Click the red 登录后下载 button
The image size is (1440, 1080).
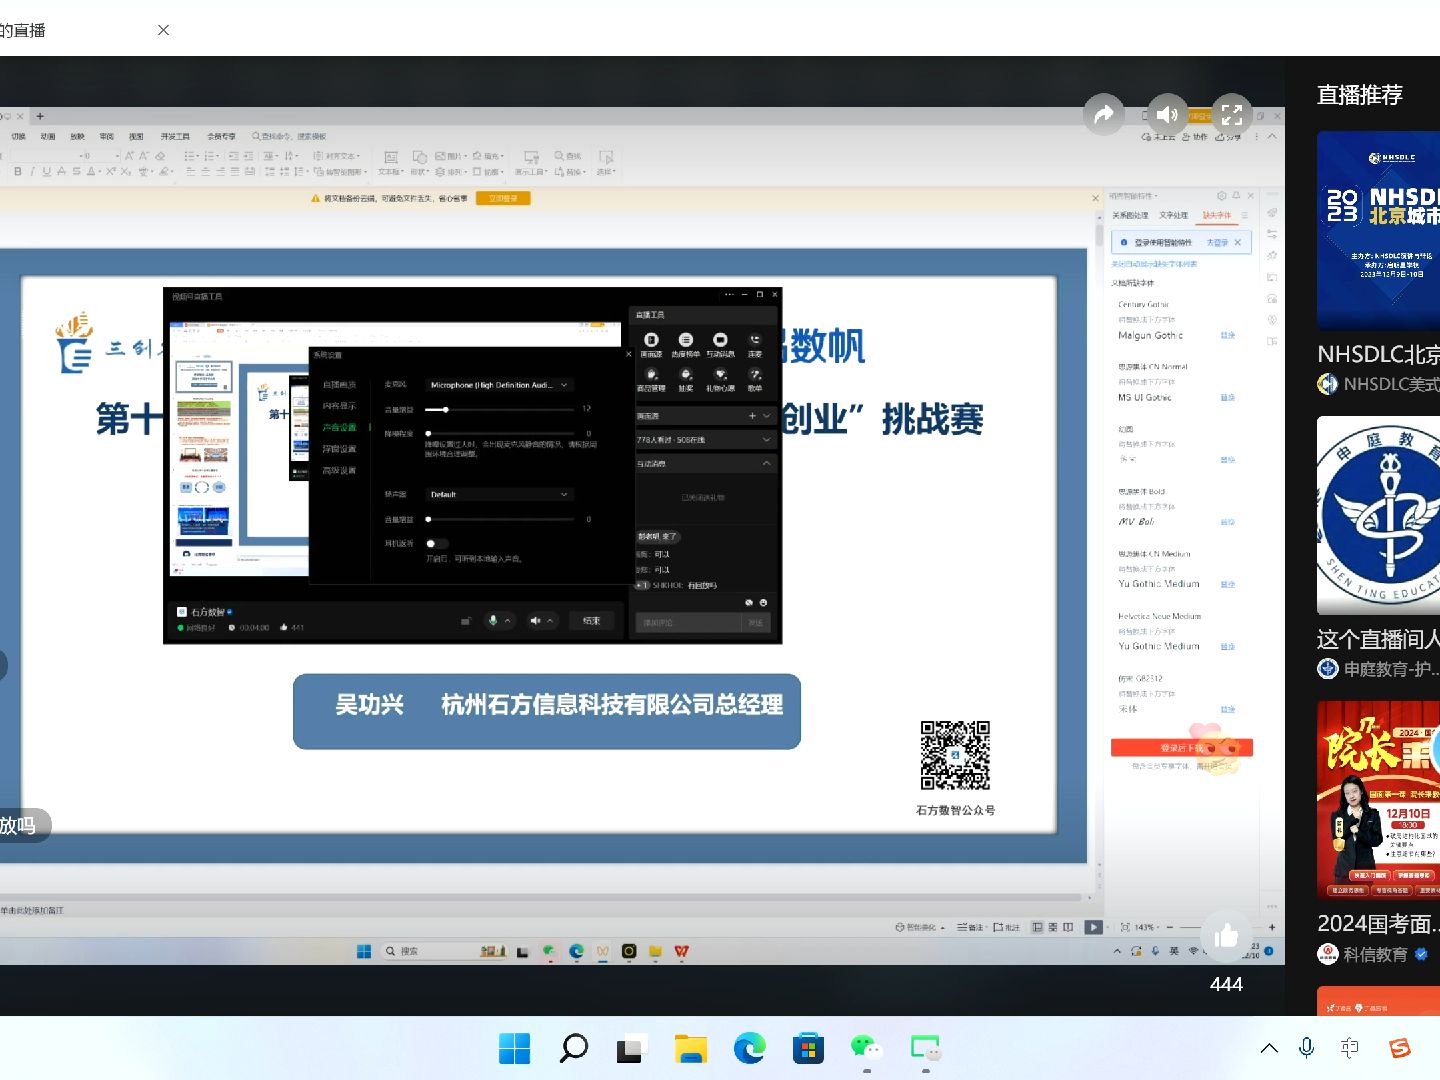1182,748
